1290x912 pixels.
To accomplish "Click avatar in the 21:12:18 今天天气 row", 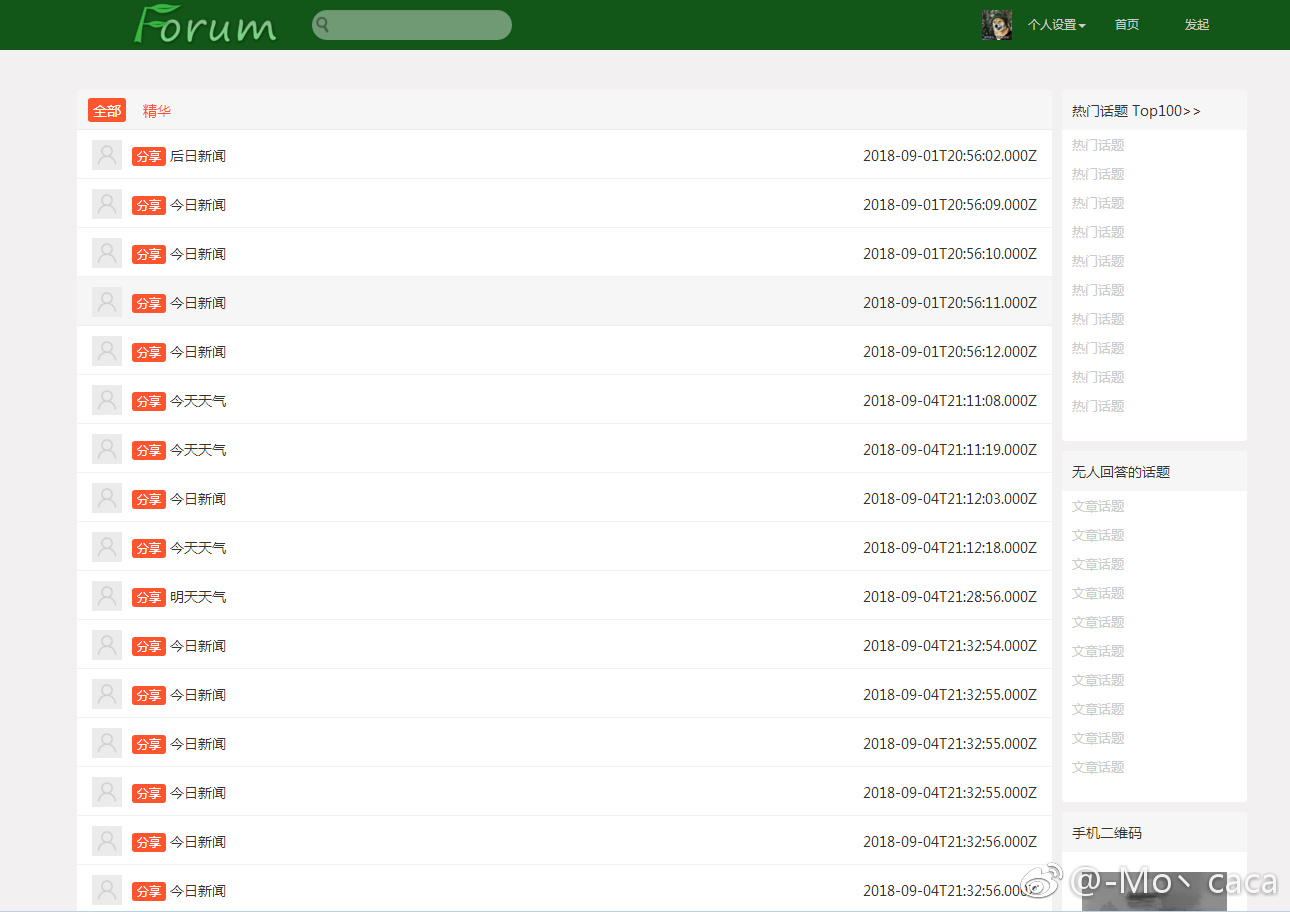I will click(x=107, y=547).
